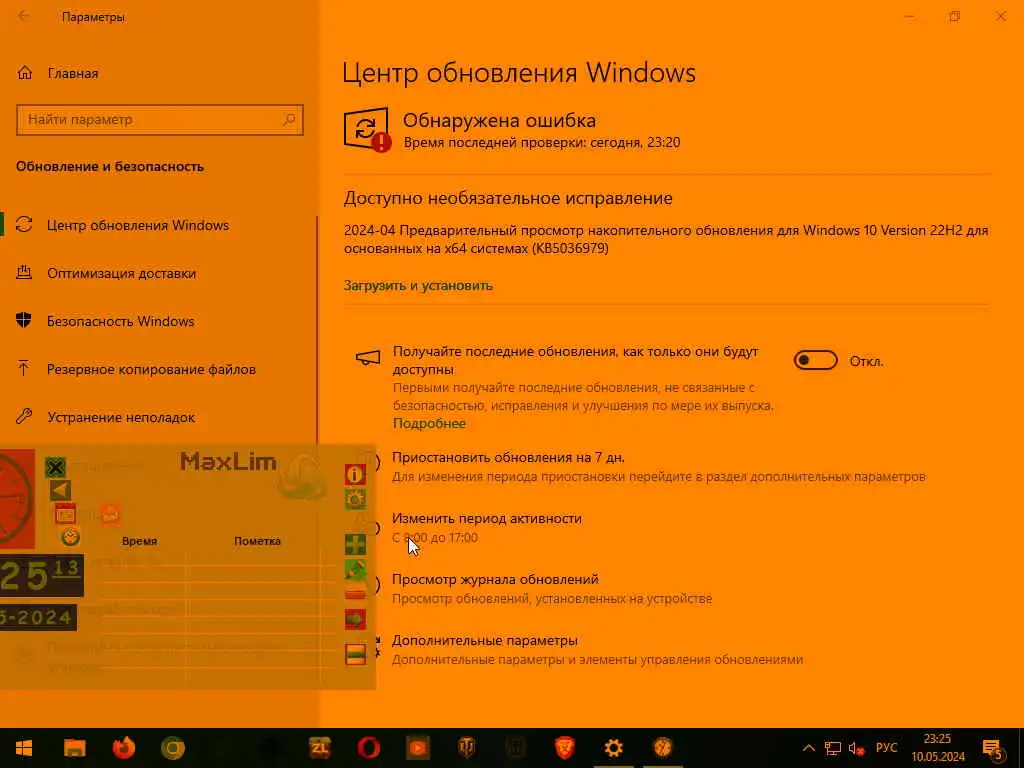This screenshot has width=1024, height=768.
Task: Click the muted volume tray icon
Action: [856, 748]
